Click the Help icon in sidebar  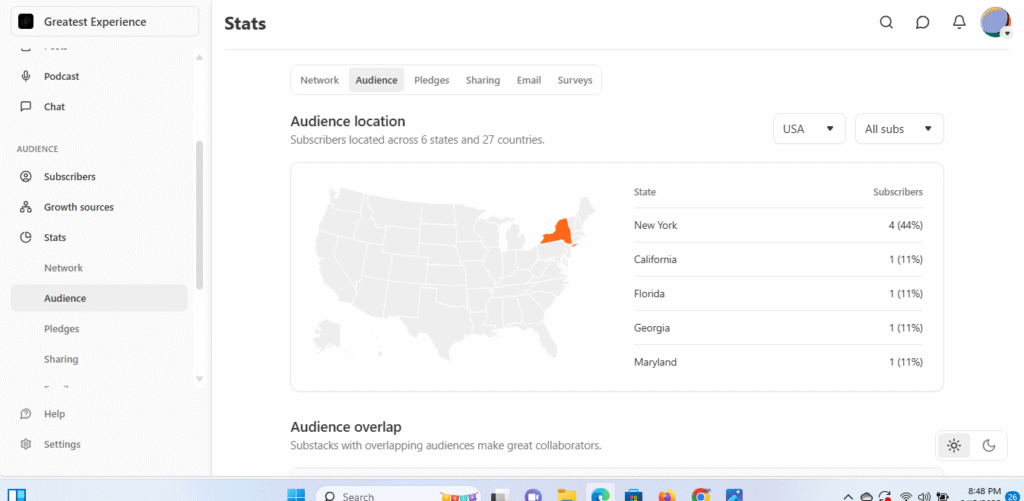(x=26, y=414)
